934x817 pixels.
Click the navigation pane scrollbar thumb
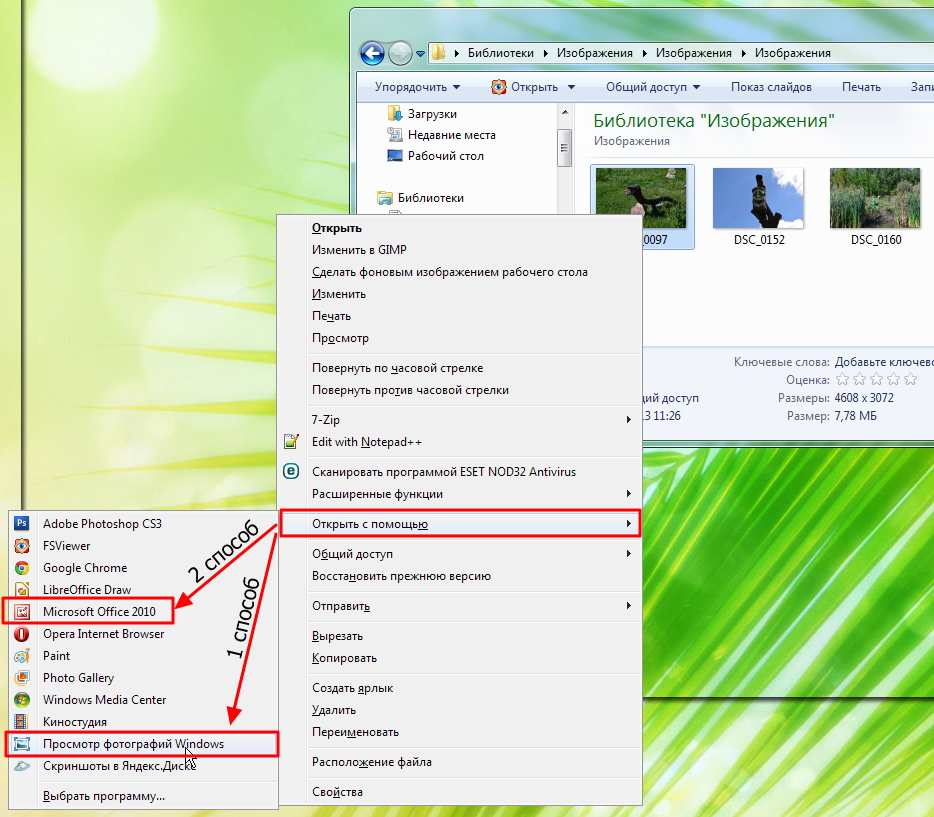(565, 148)
